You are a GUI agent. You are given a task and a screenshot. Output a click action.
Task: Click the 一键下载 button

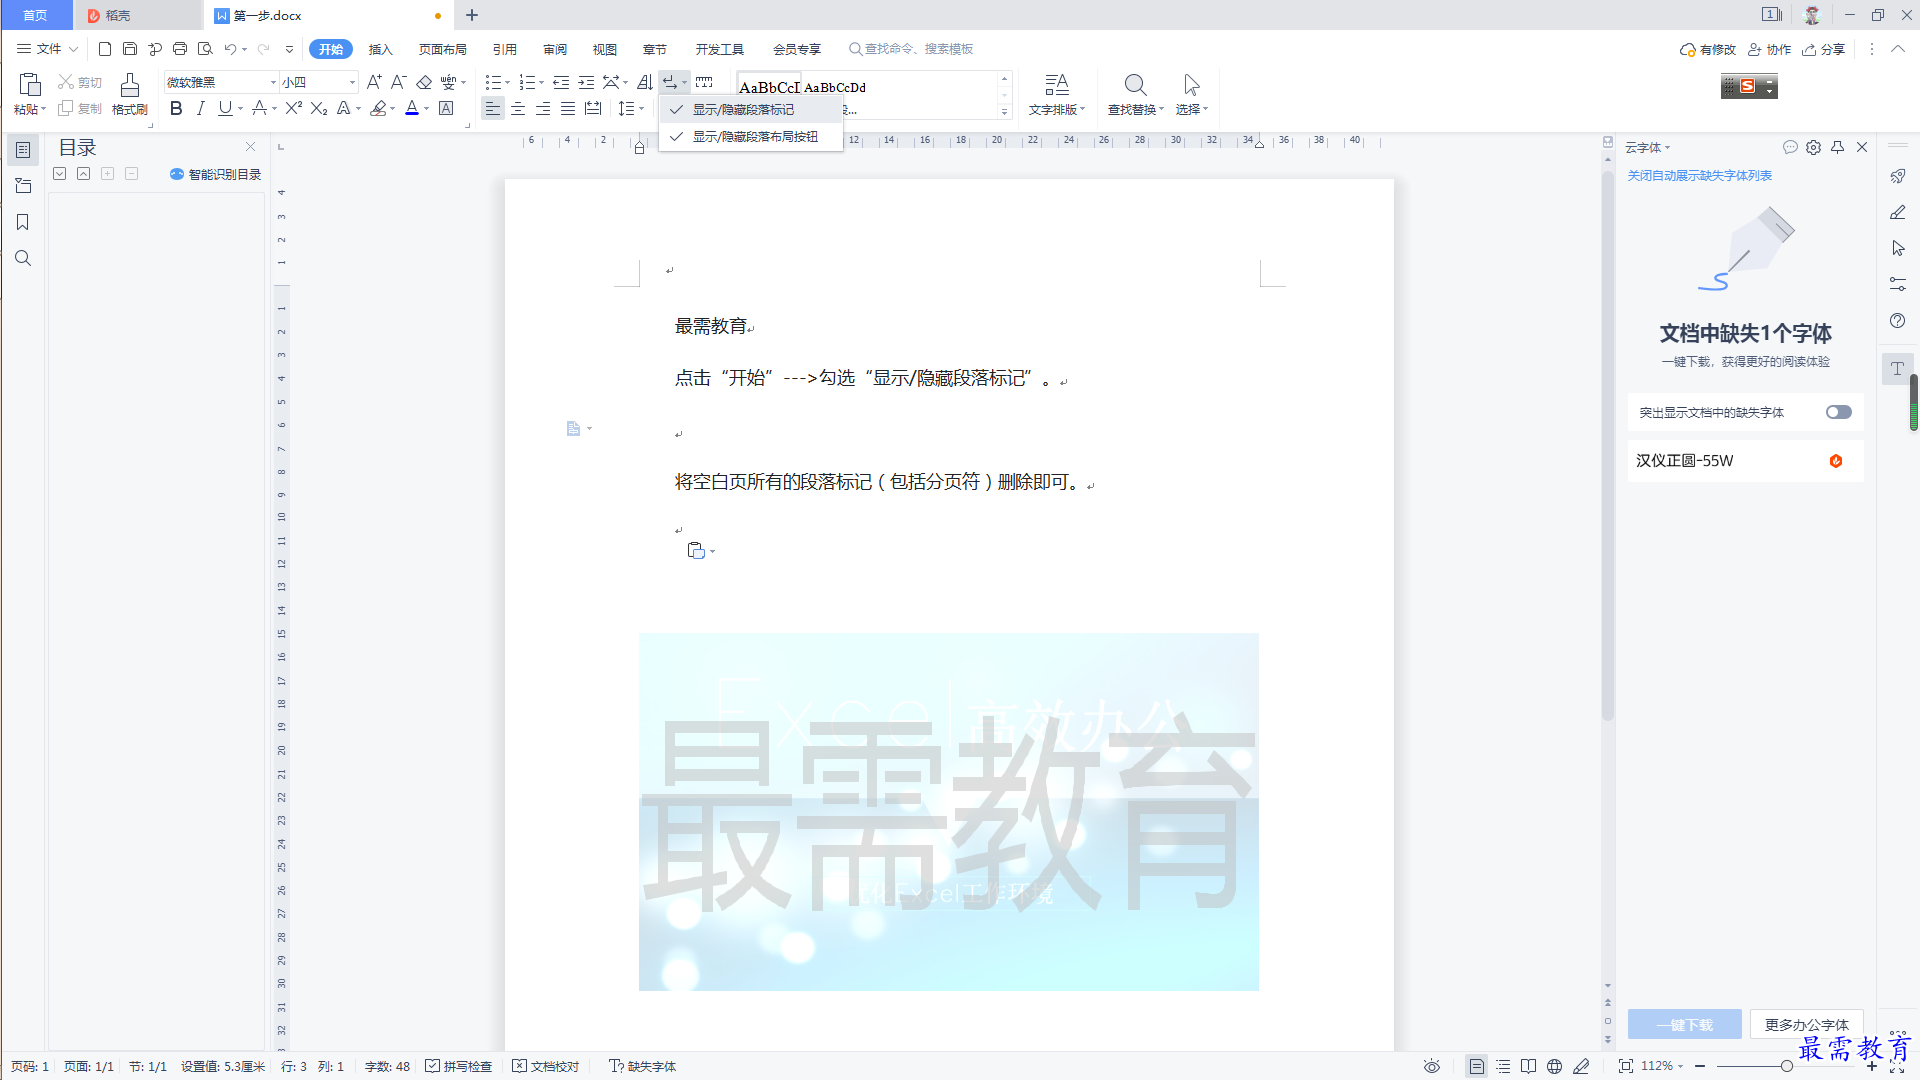pyautogui.click(x=1685, y=1025)
